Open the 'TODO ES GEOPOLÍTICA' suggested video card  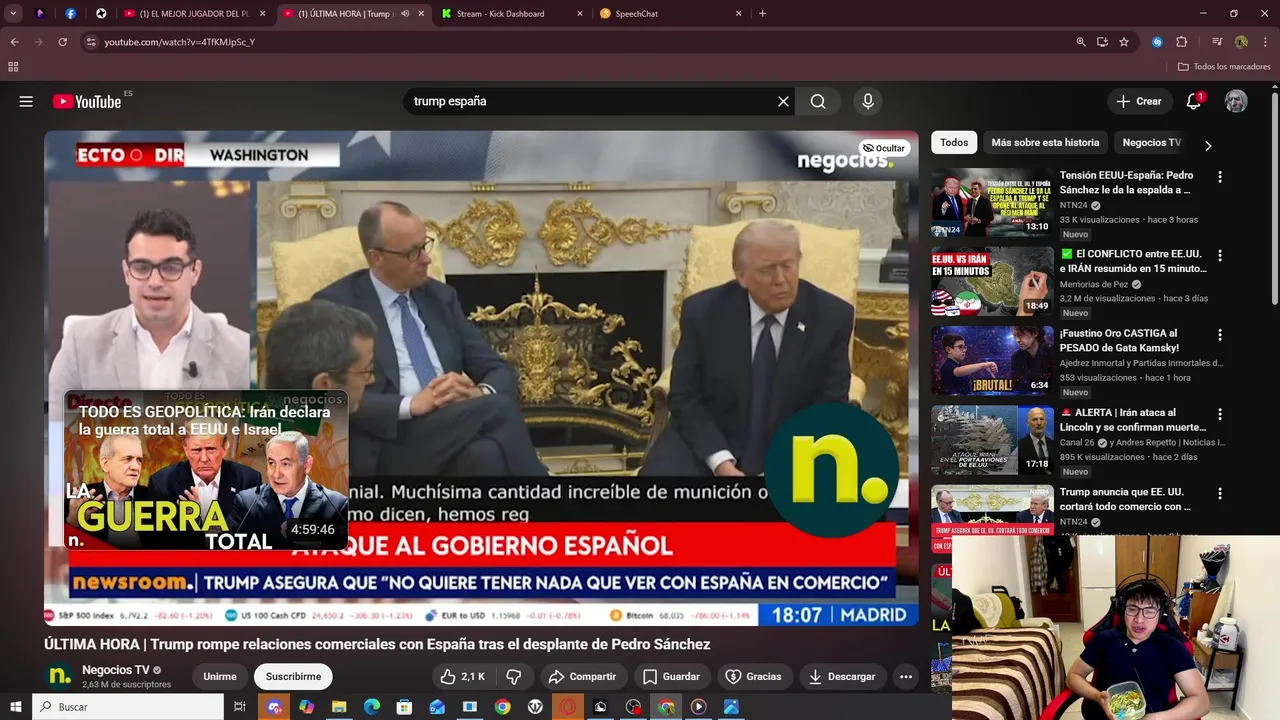pyautogui.click(x=207, y=471)
